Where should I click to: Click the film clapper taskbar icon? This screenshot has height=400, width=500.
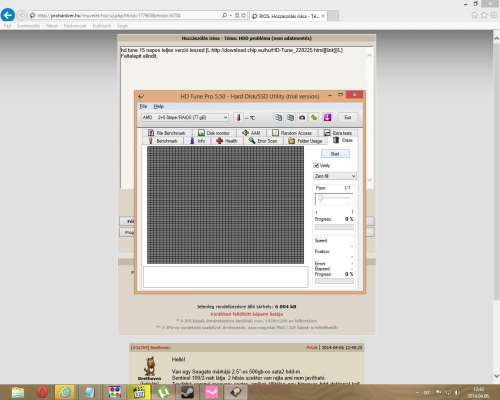click(x=138, y=392)
